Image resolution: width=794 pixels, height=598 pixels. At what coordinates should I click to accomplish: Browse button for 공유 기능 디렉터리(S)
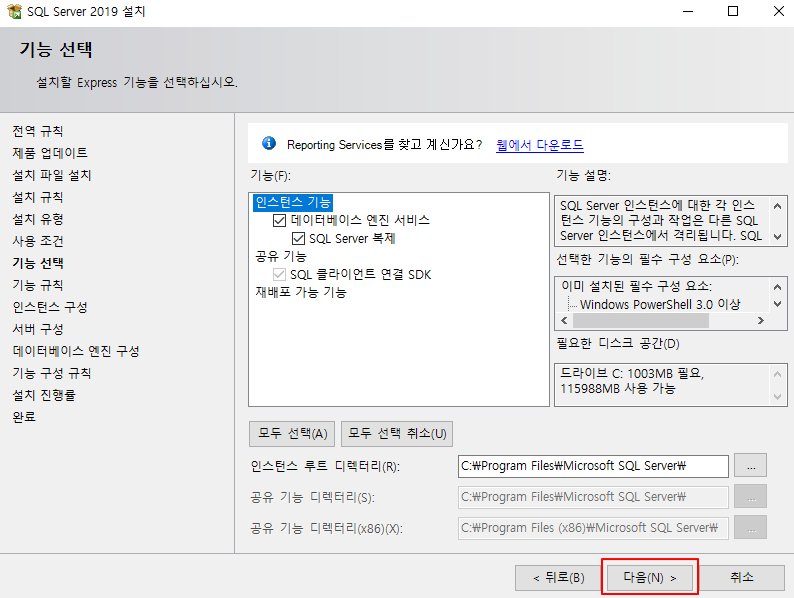(x=750, y=497)
